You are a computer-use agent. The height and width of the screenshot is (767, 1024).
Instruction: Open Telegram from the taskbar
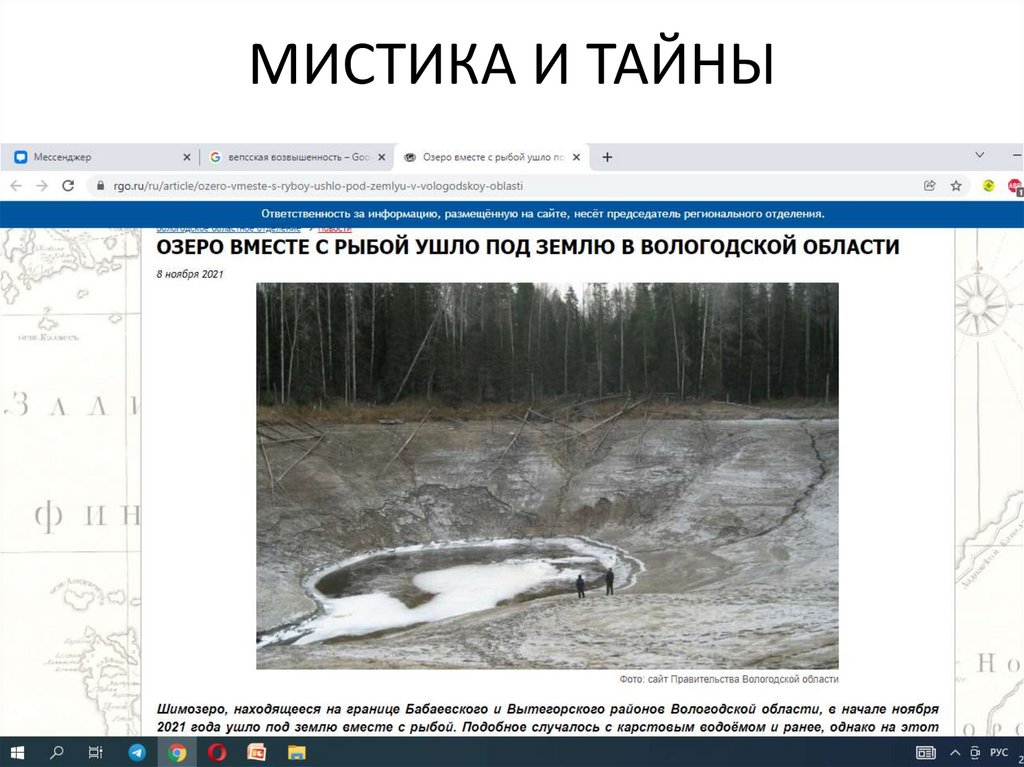[137, 753]
